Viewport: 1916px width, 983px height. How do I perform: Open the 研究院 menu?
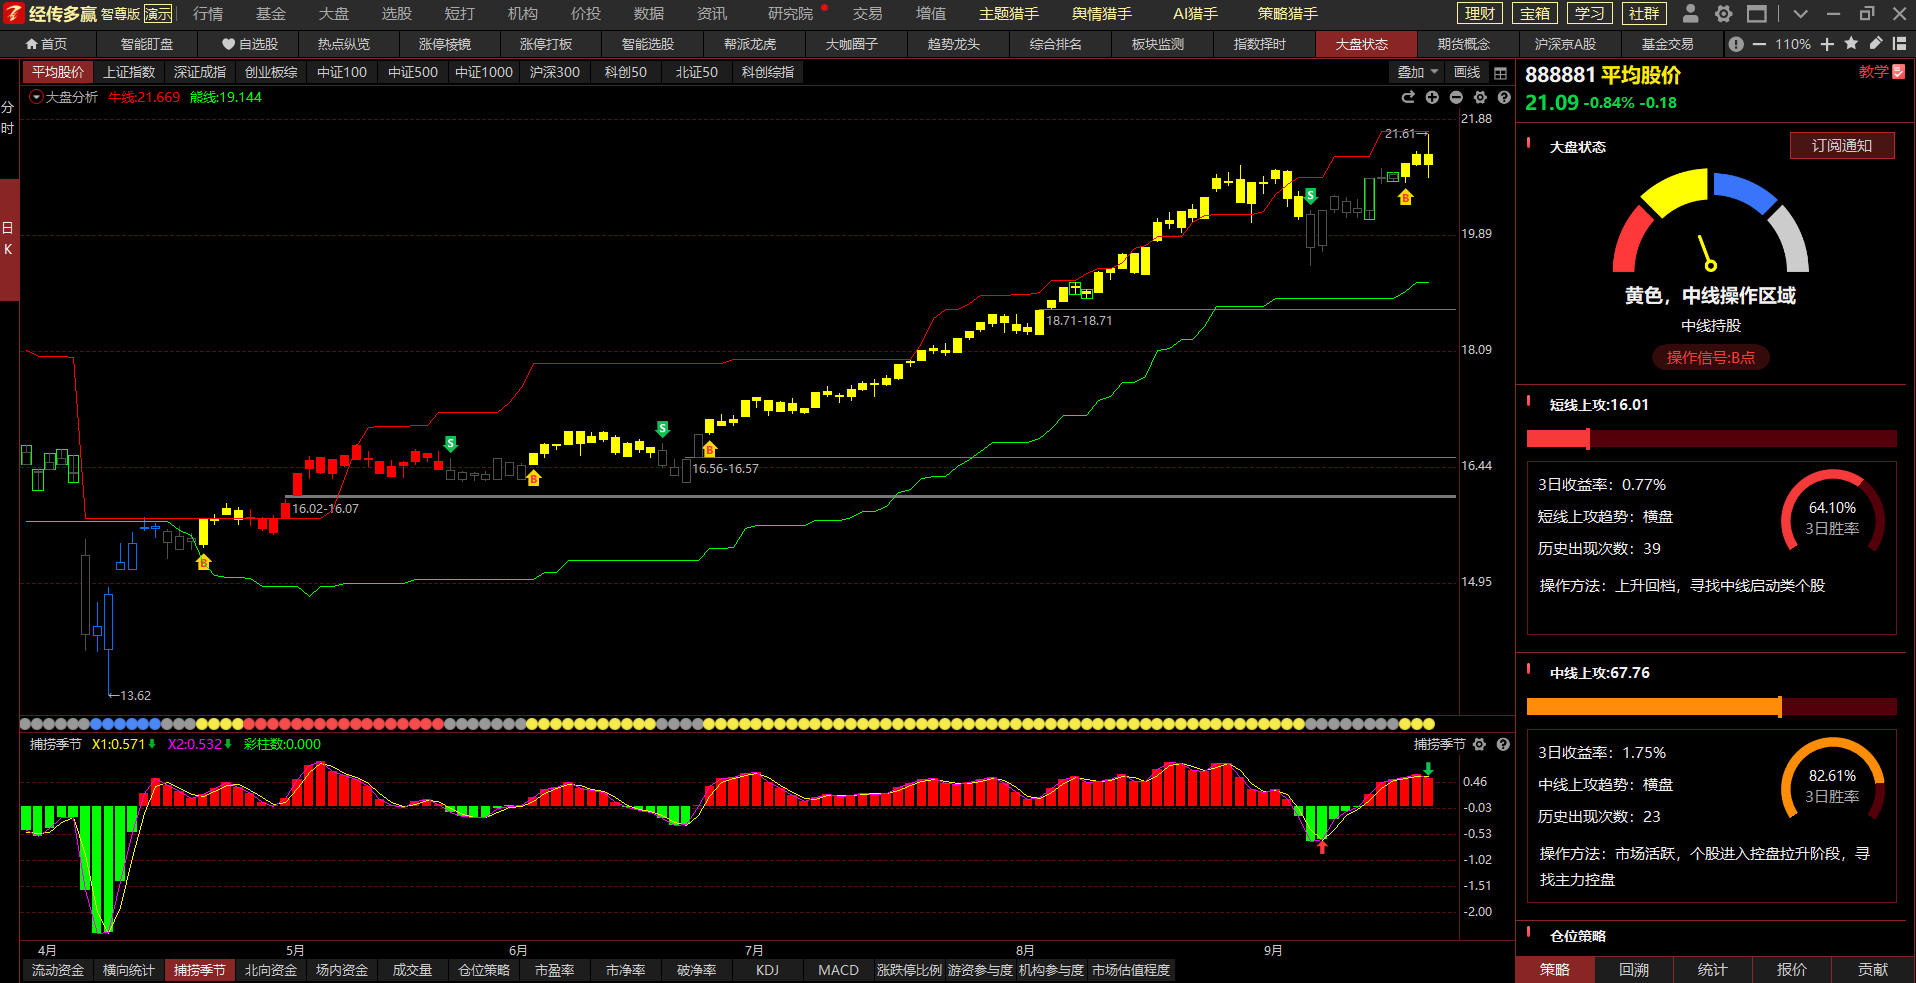coord(791,14)
